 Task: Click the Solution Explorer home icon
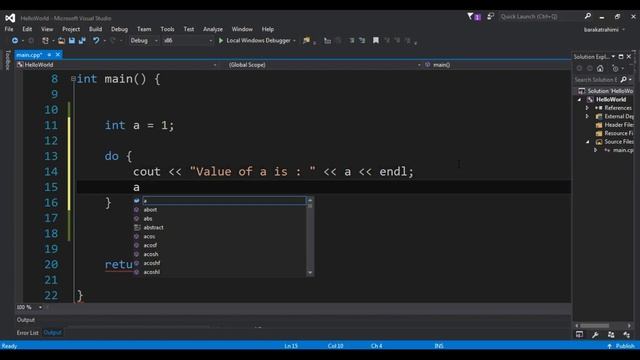[x=600, y=68]
